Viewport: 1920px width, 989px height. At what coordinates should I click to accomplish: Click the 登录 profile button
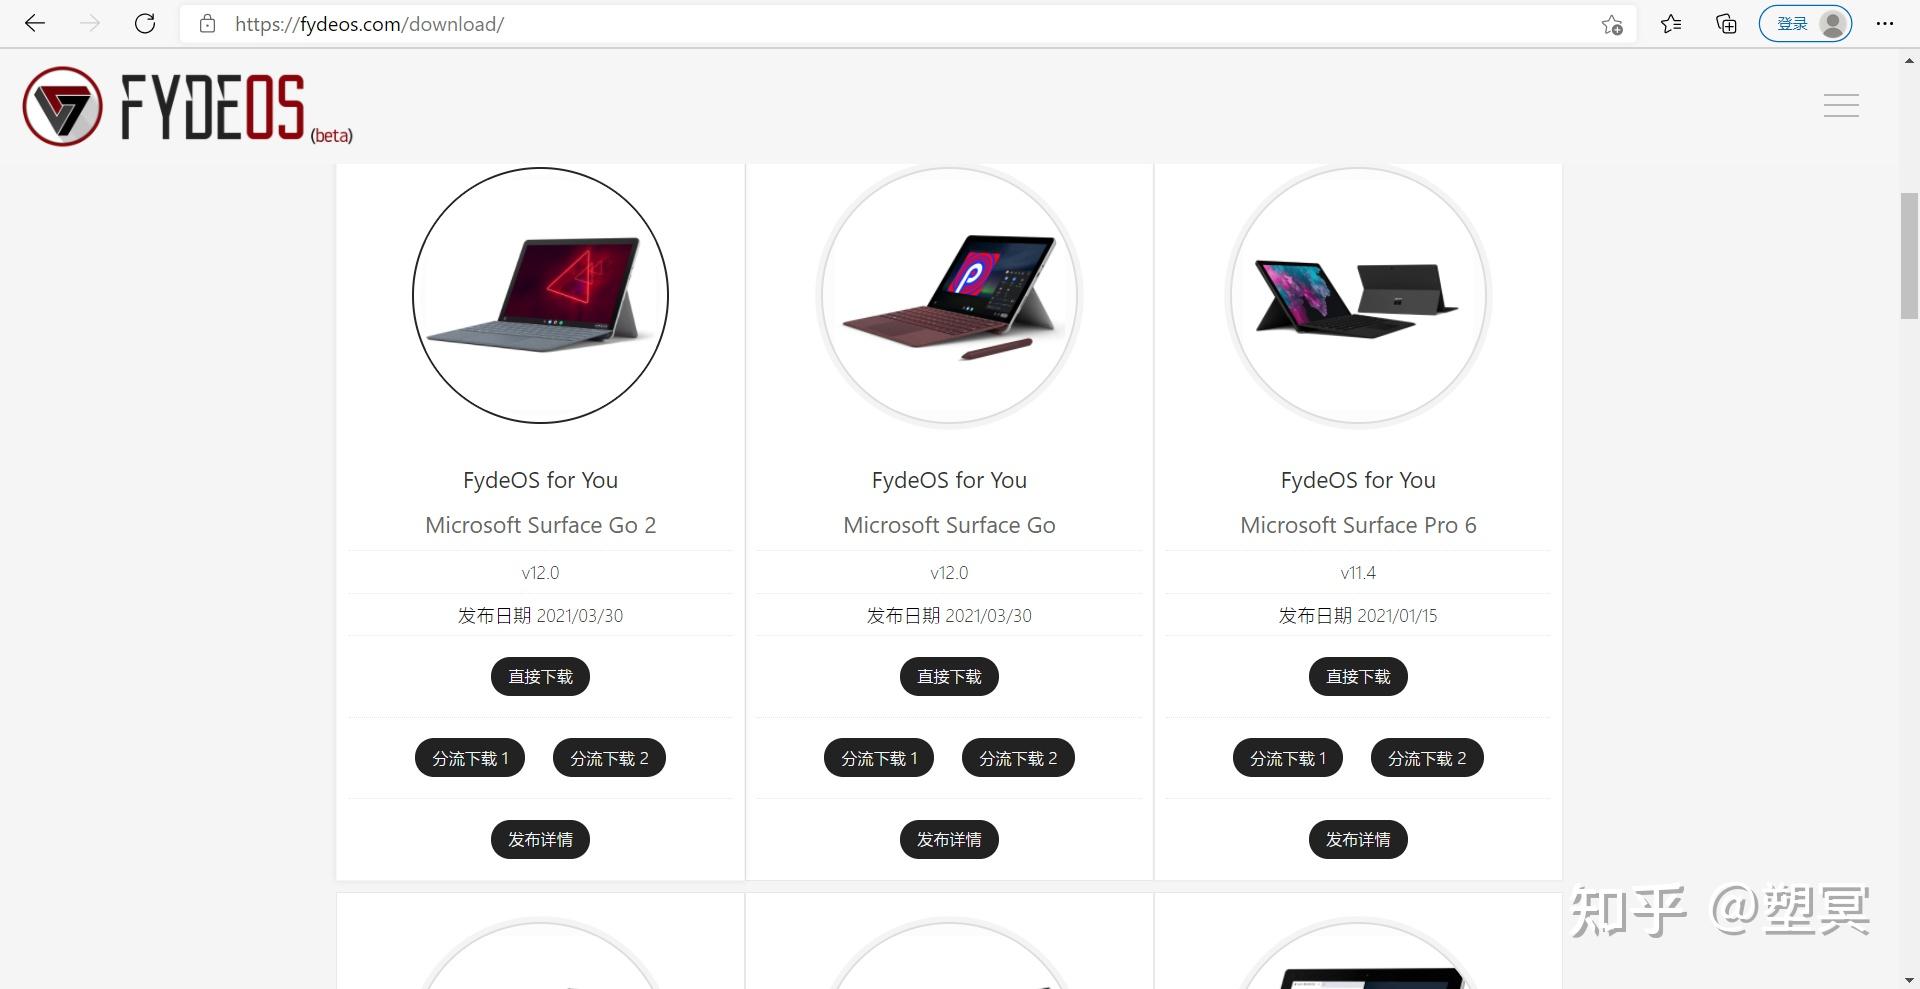click(x=1805, y=24)
